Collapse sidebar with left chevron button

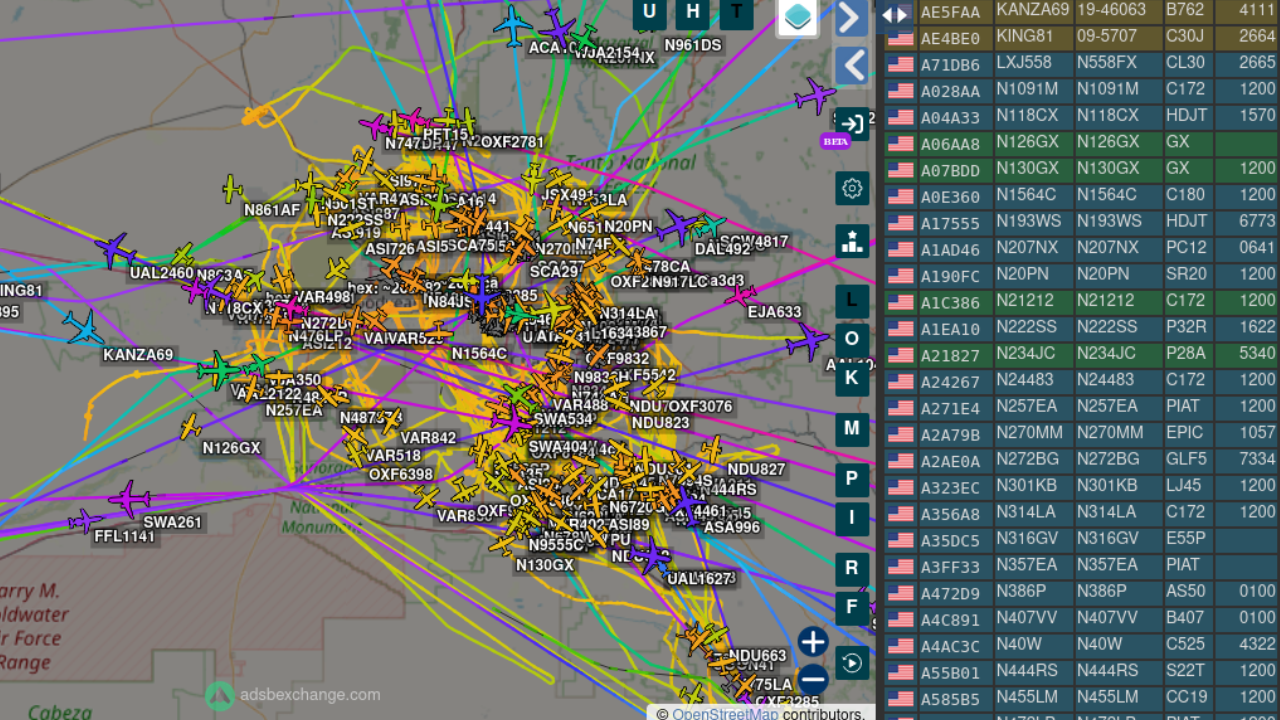(851, 66)
